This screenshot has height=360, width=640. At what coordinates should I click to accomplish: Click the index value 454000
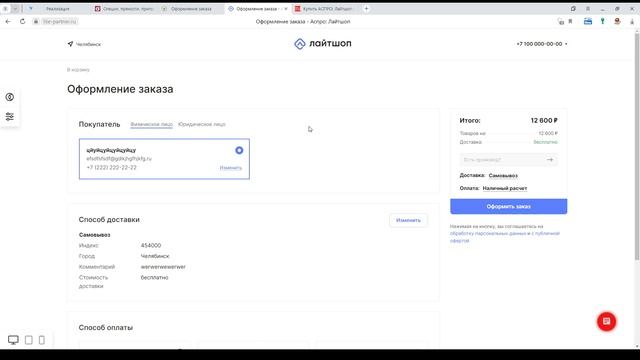coord(151,246)
